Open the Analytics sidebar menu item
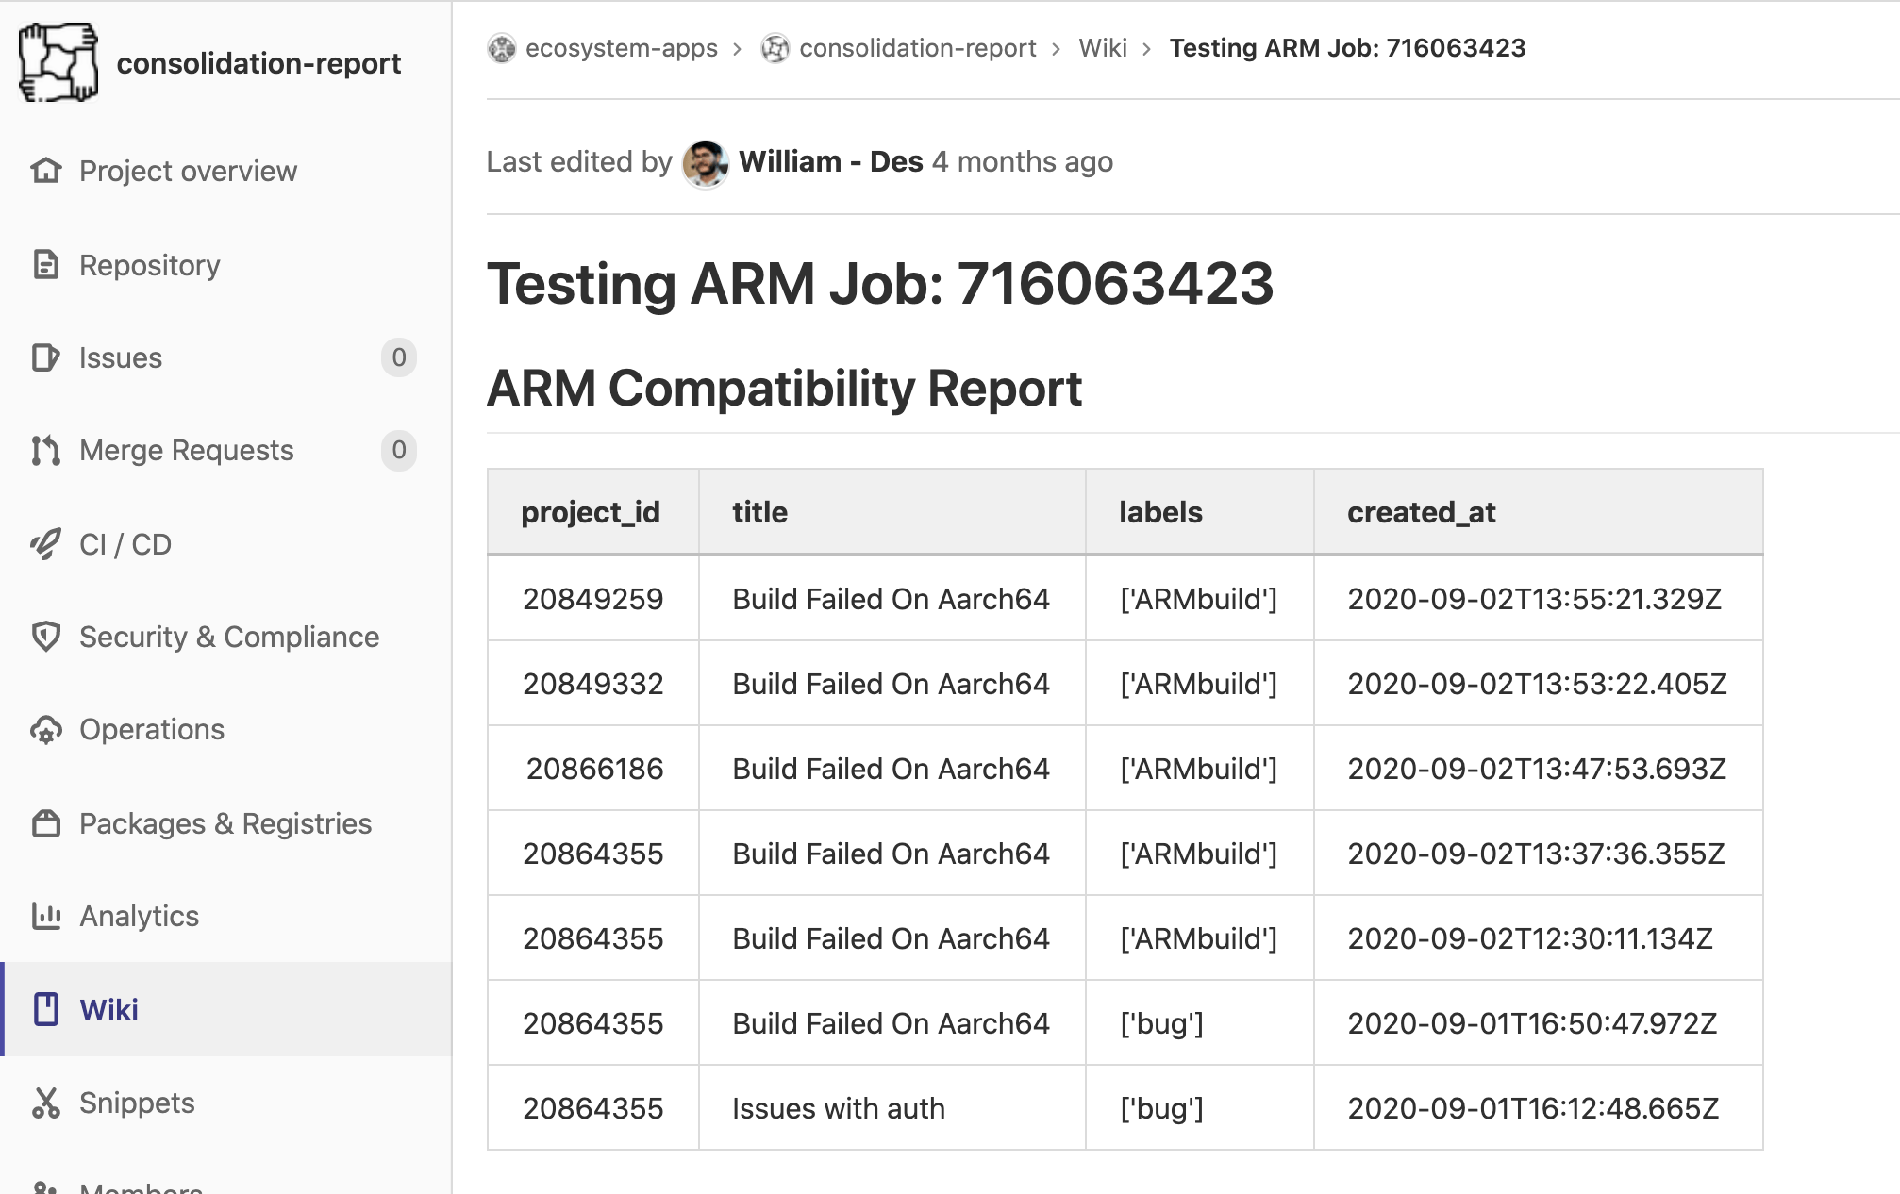1900x1194 pixels. pos(139,916)
